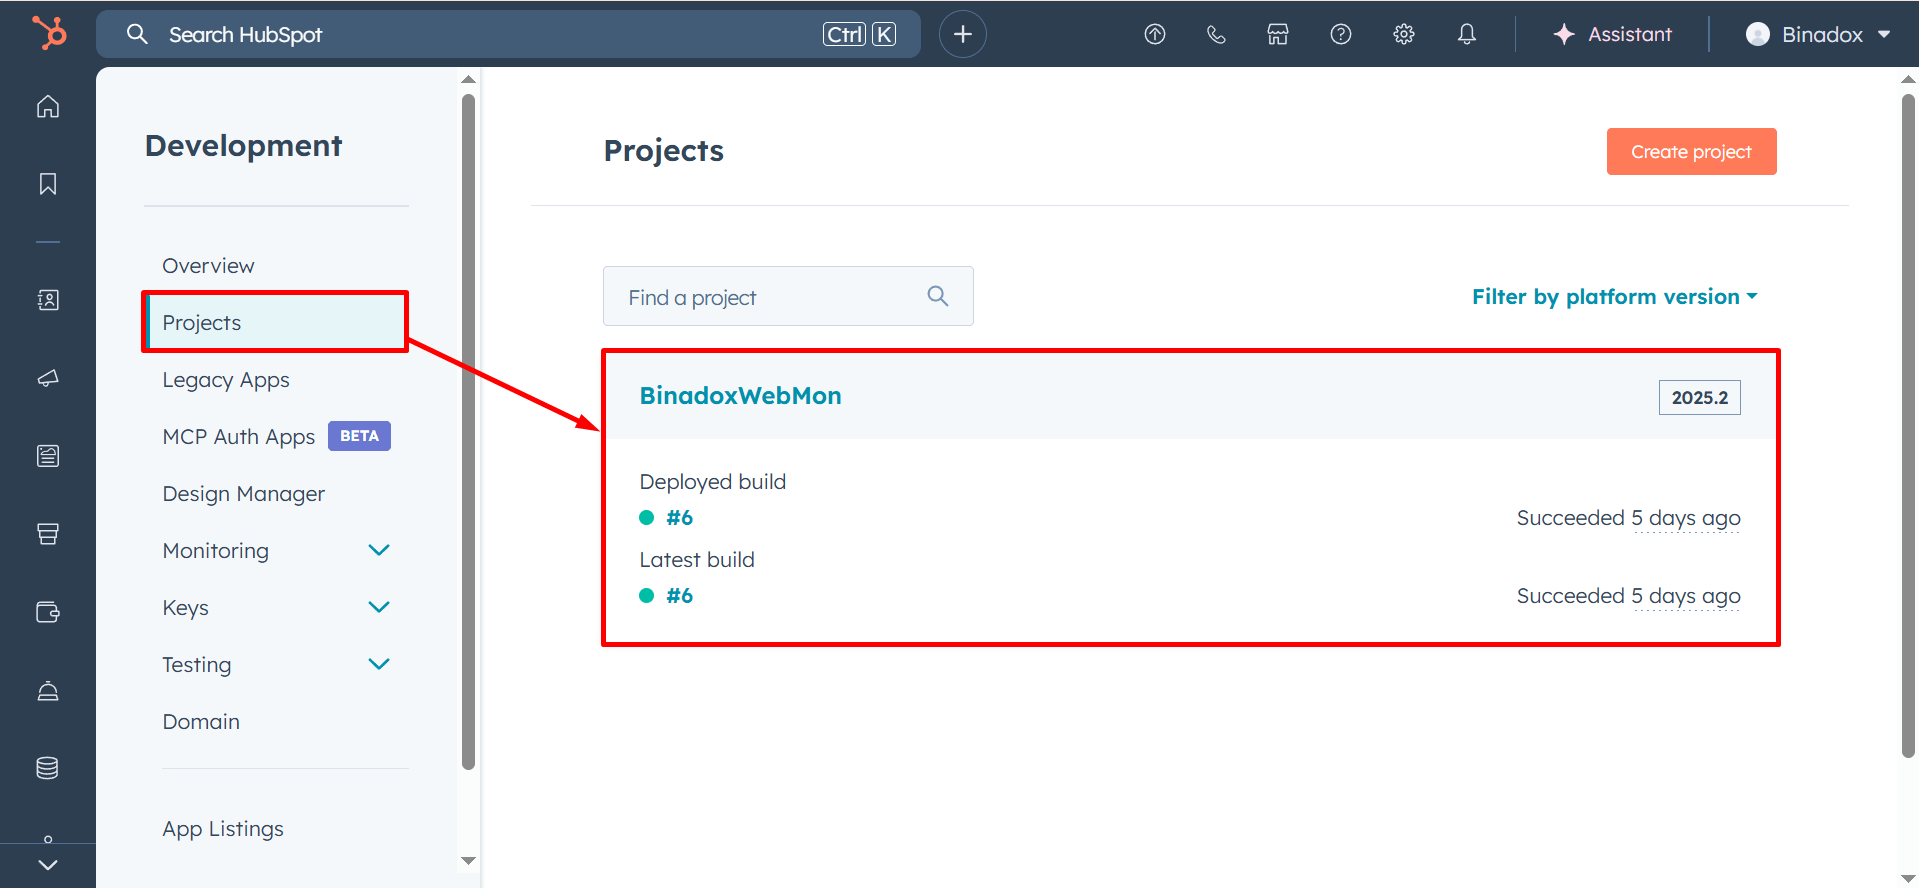
Task: Click the magnifier in global search bar
Action: pos(137,34)
